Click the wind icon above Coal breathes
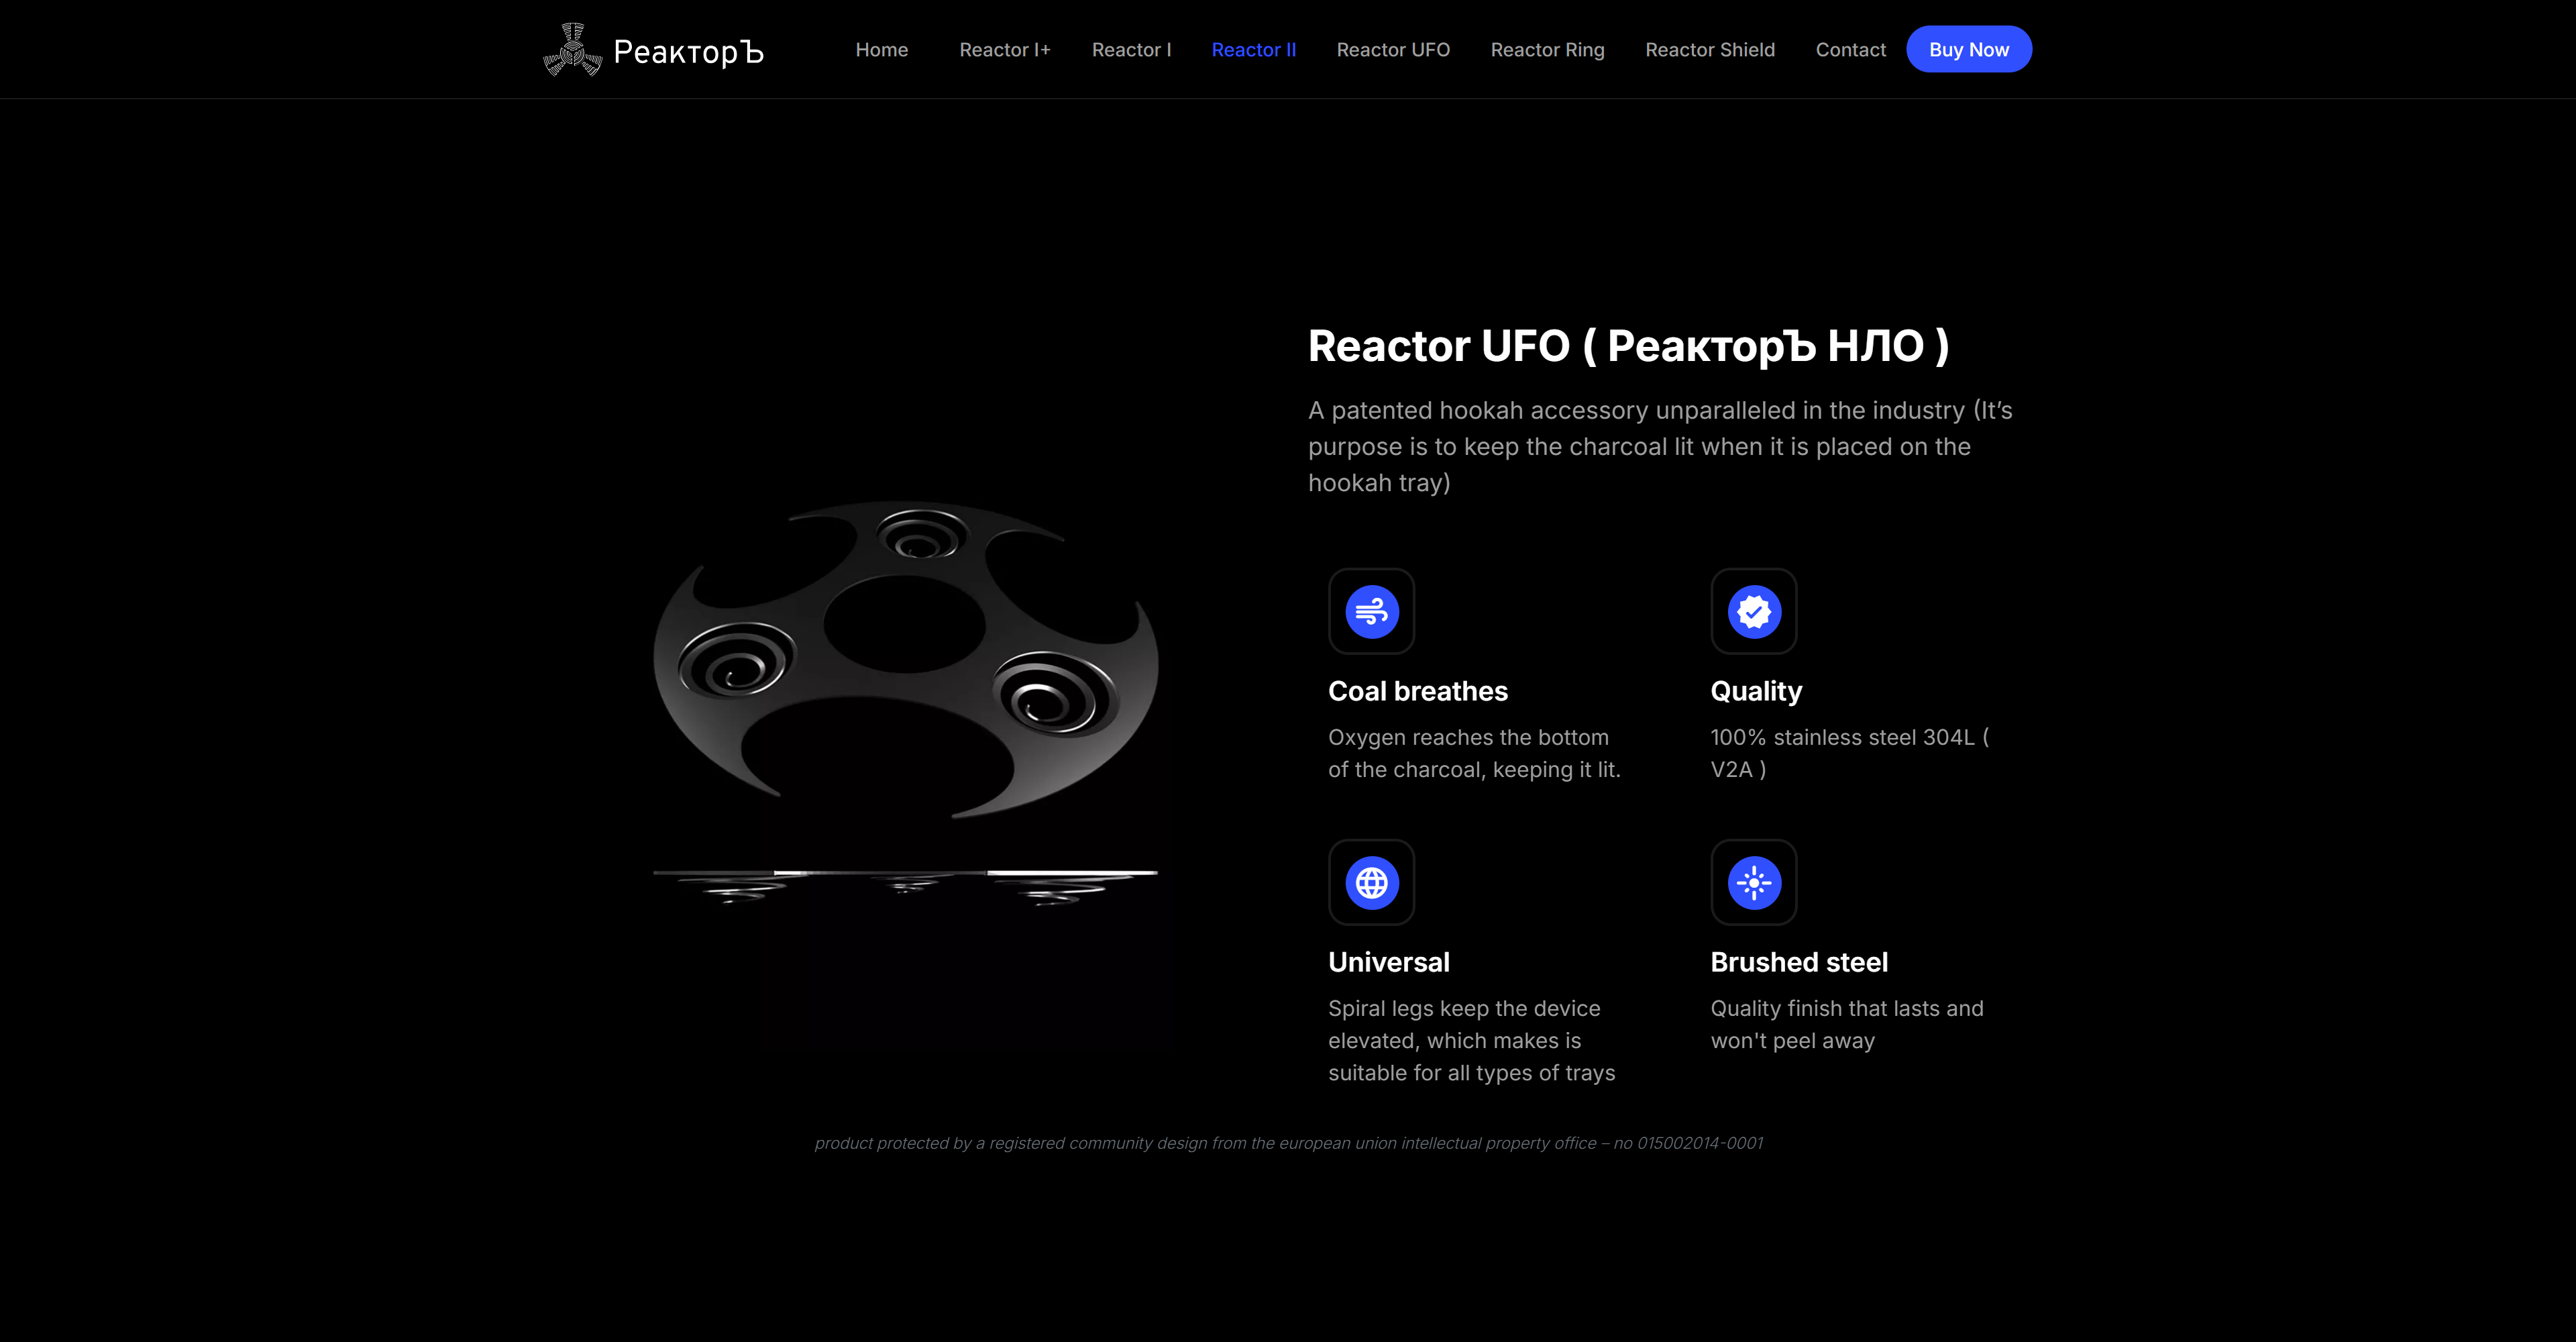This screenshot has height=1342, width=2576. click(1371, 611)
